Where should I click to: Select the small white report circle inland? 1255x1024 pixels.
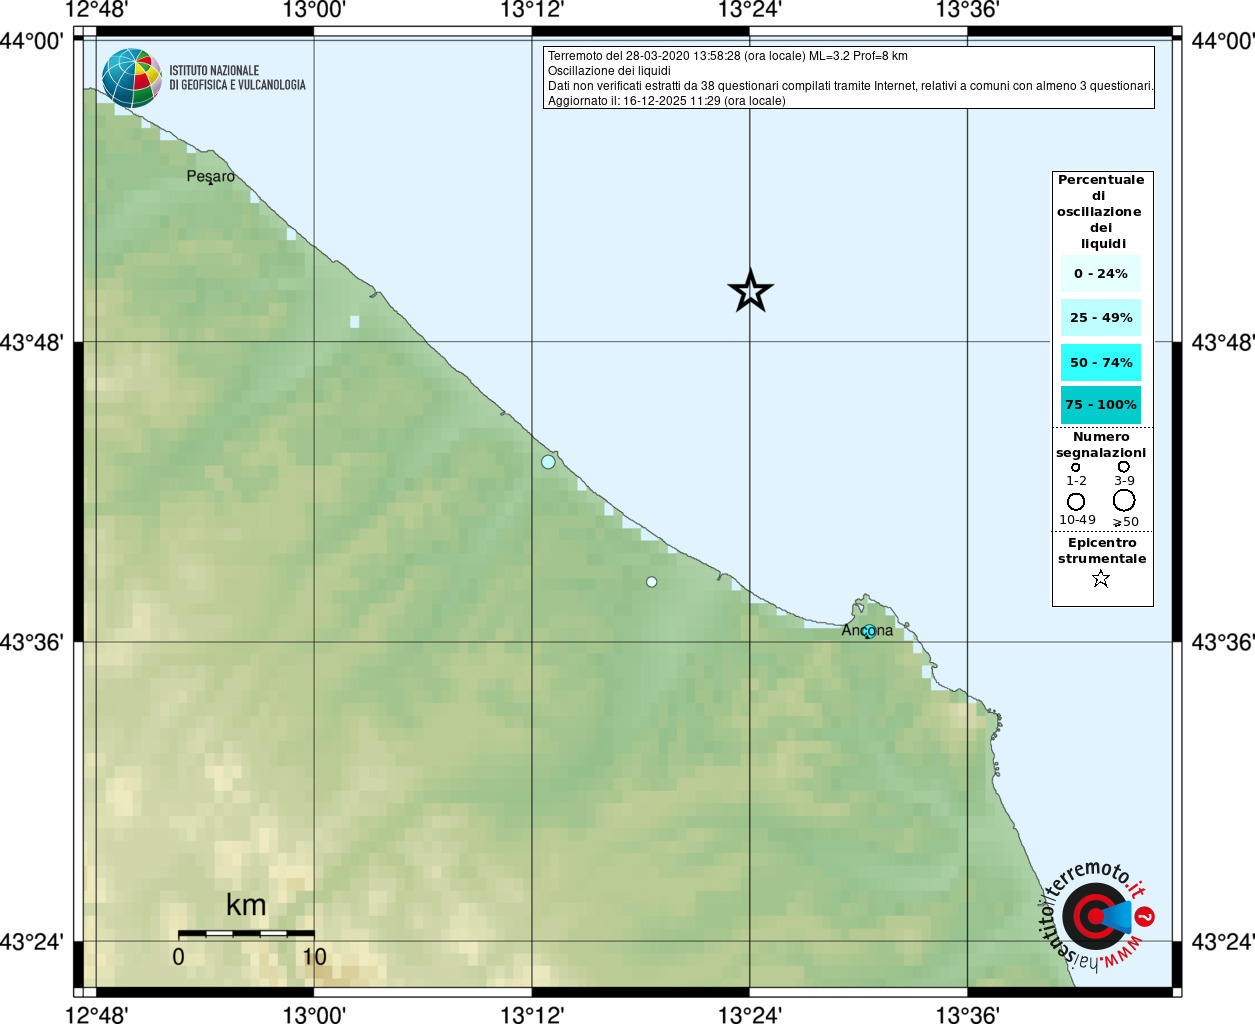pos(652,582)
